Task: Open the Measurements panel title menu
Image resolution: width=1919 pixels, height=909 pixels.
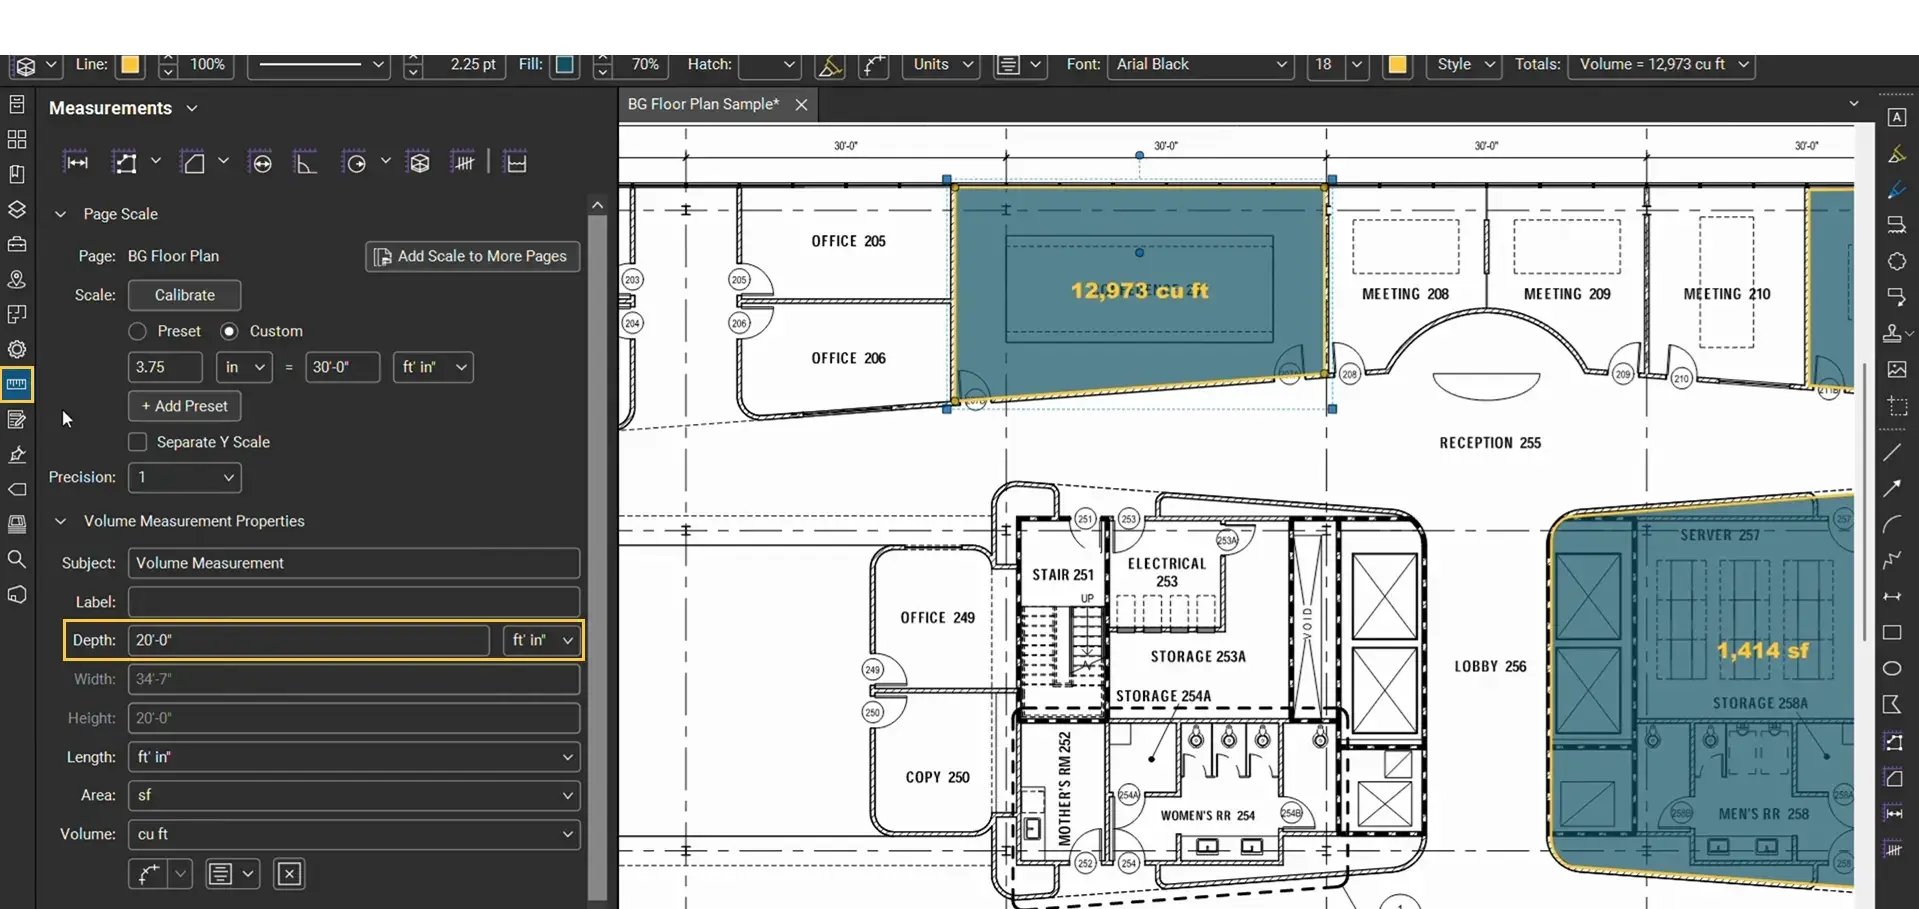Action: pos(192,108)
